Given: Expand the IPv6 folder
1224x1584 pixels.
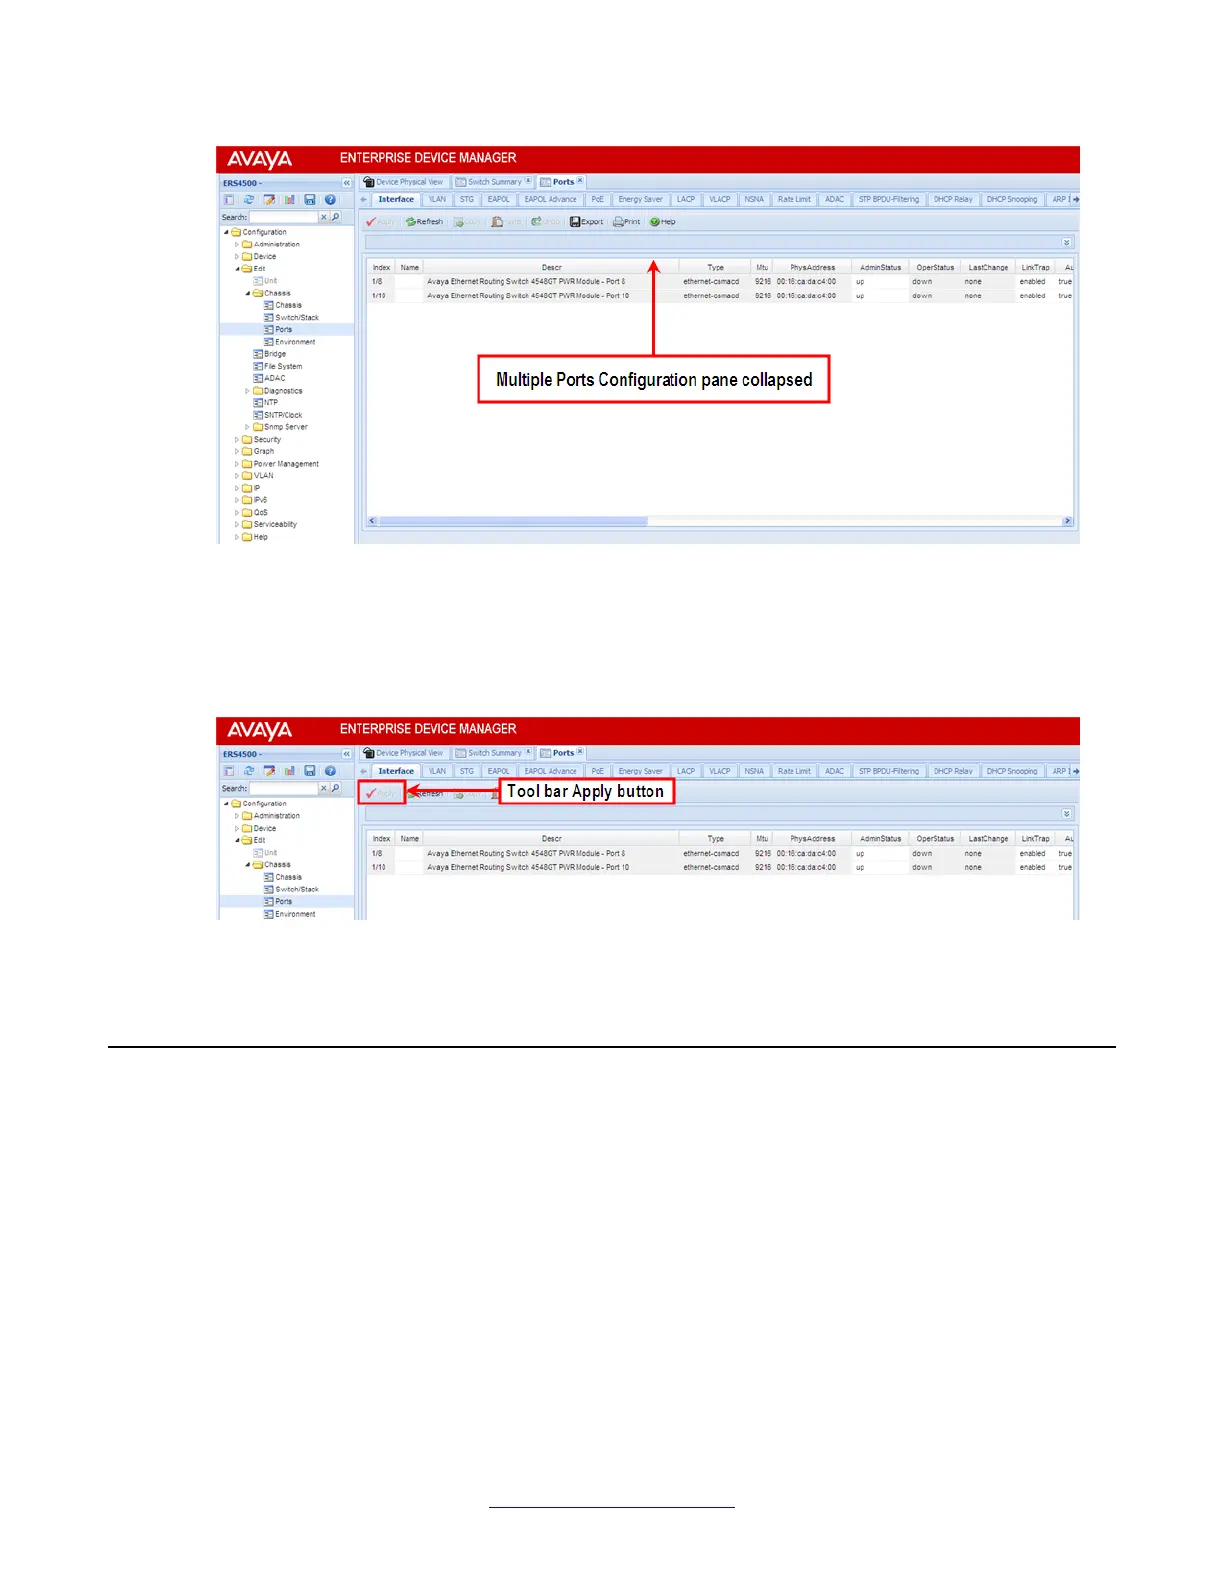Looking at the screenshot, I should click(x=237, y=500).
